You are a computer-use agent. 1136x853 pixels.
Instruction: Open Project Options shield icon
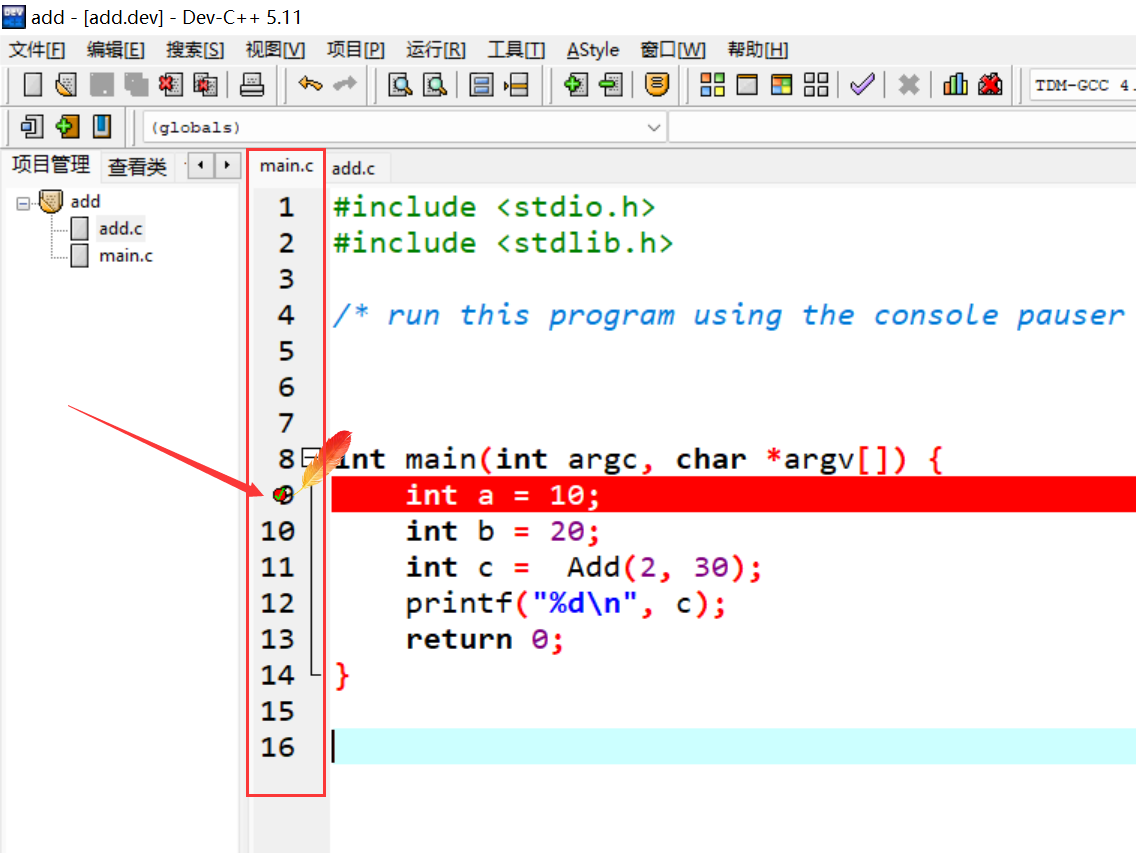656,85
